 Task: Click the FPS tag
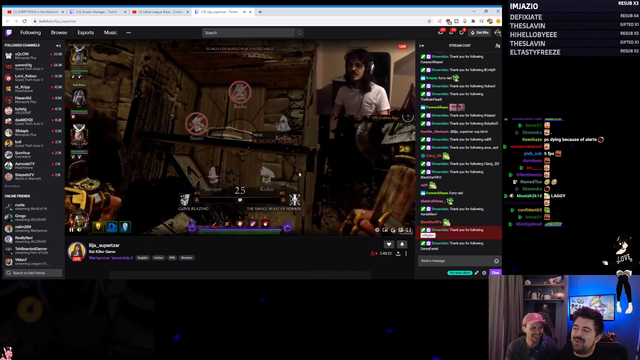[x=172, y=258]
